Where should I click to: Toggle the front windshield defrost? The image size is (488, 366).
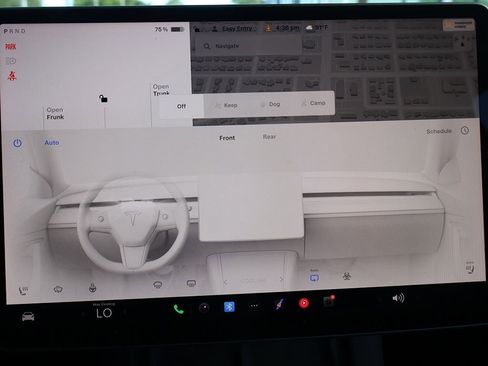158,285
